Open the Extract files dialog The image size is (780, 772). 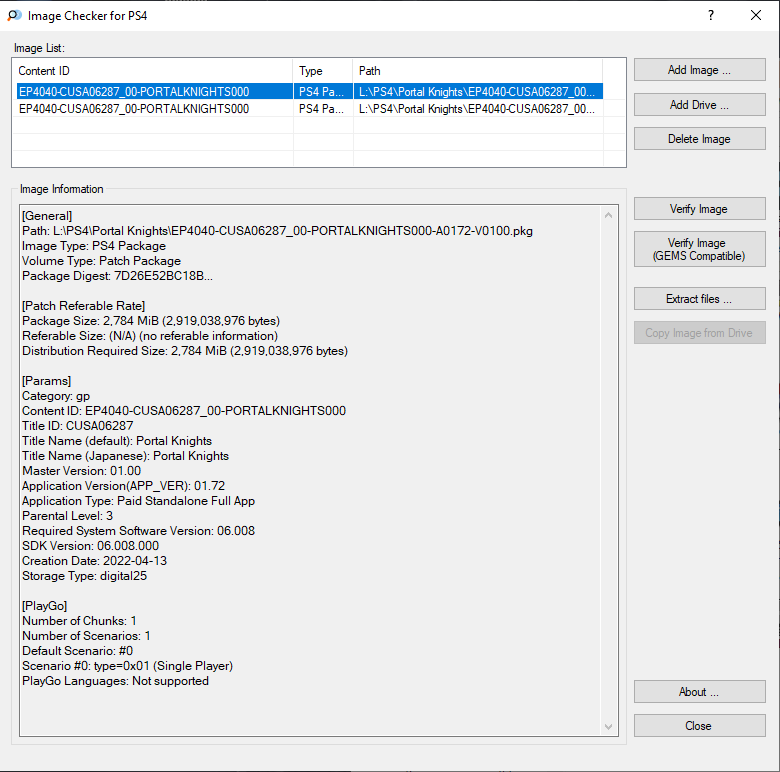(x=699, y=299)
